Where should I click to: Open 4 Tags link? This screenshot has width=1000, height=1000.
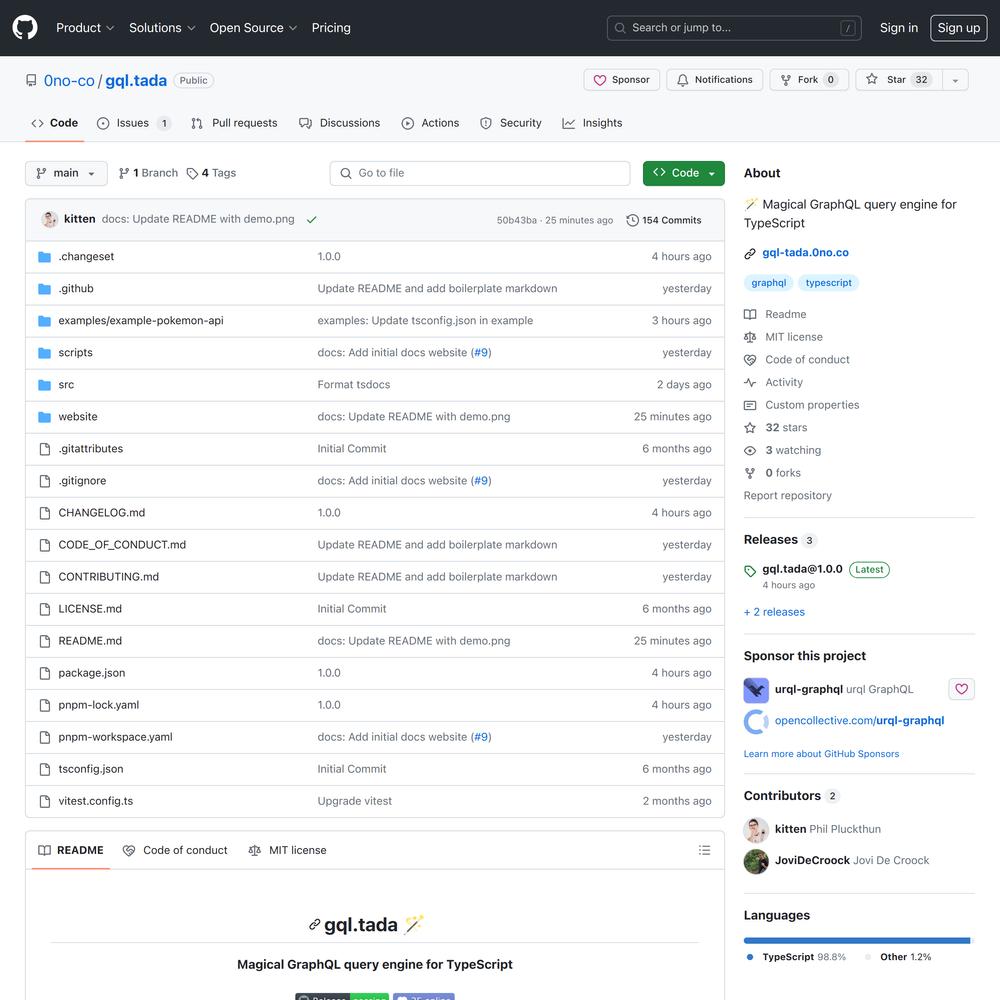coord(211,173)
